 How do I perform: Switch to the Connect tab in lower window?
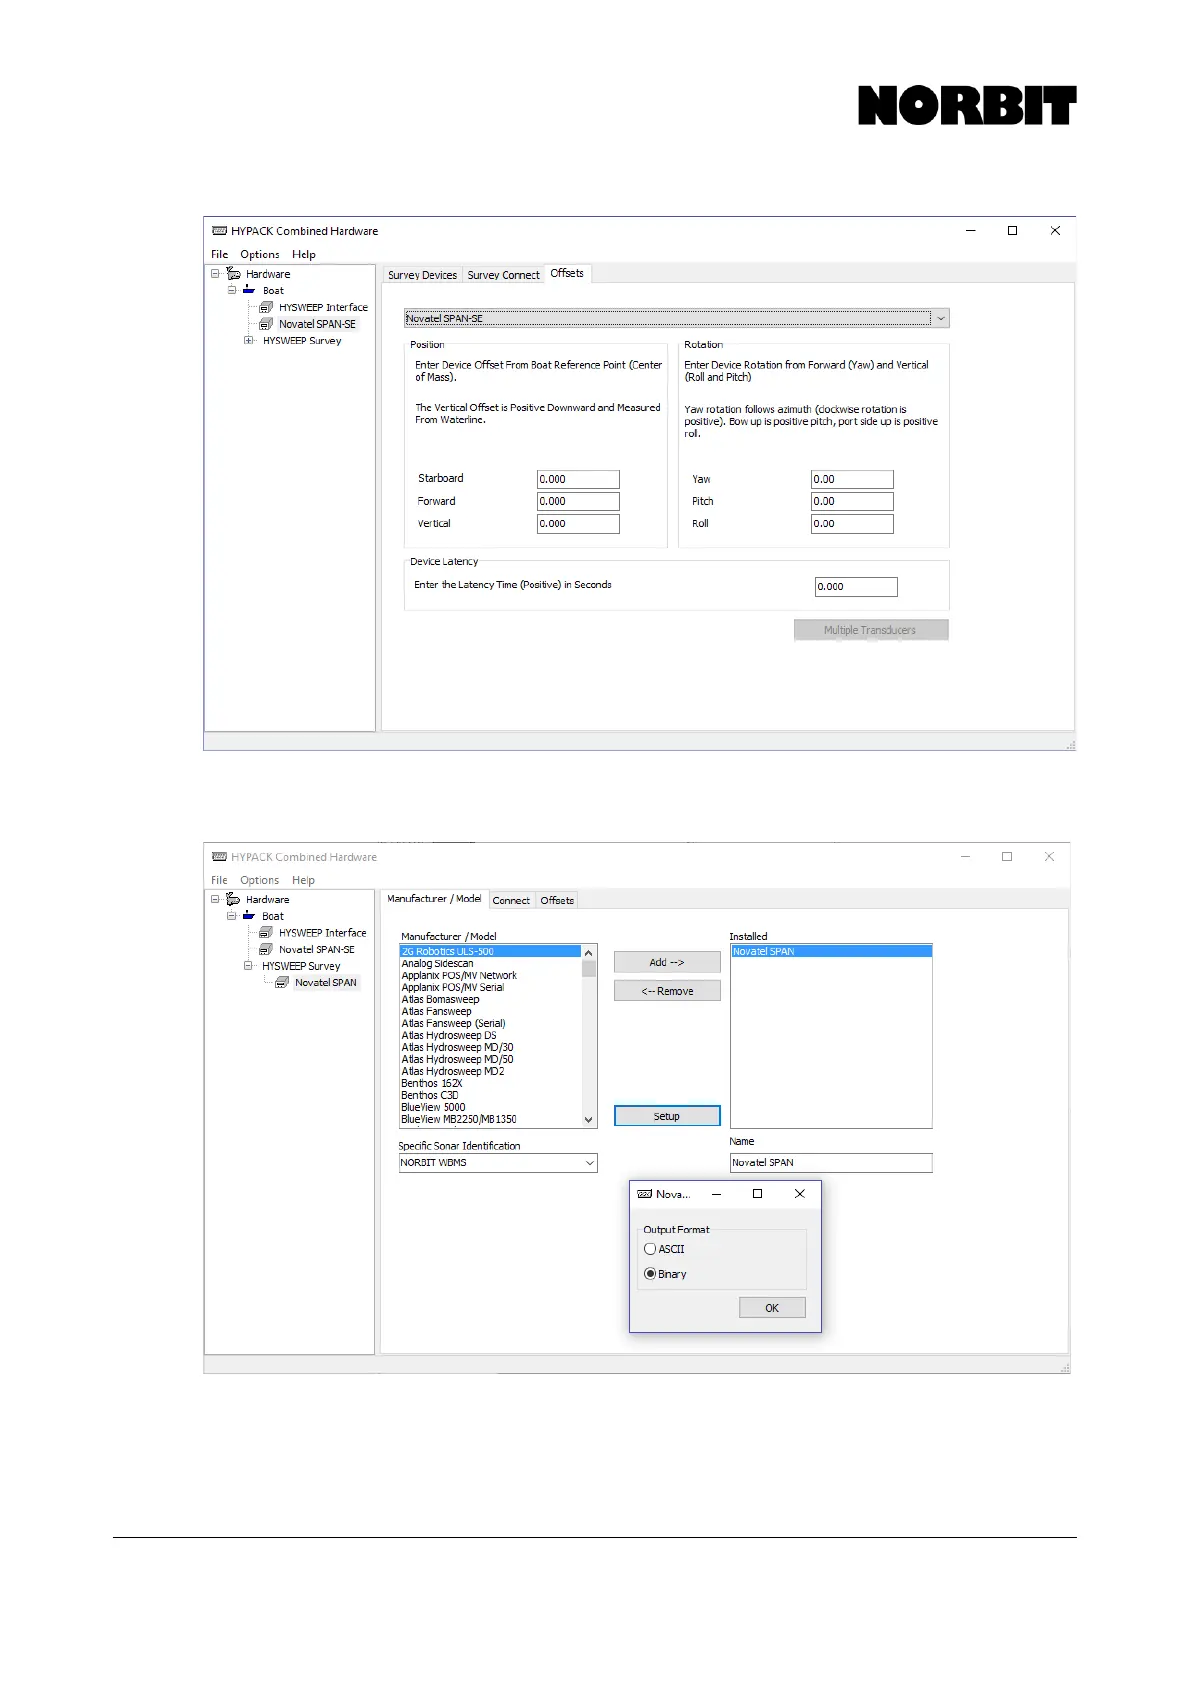pos(511,900)
